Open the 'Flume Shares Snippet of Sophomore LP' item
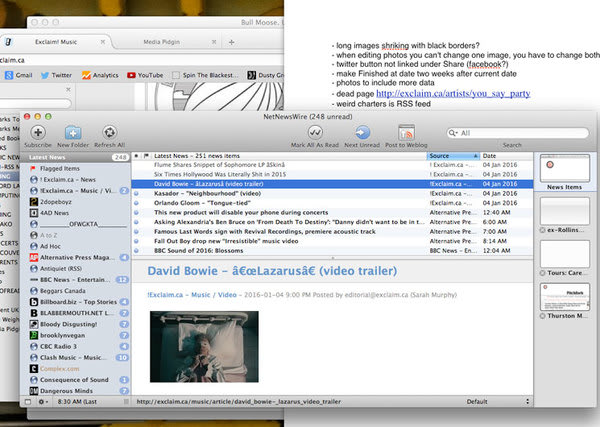This screenshot has width=600, height=427. click(x=332, y=165)
